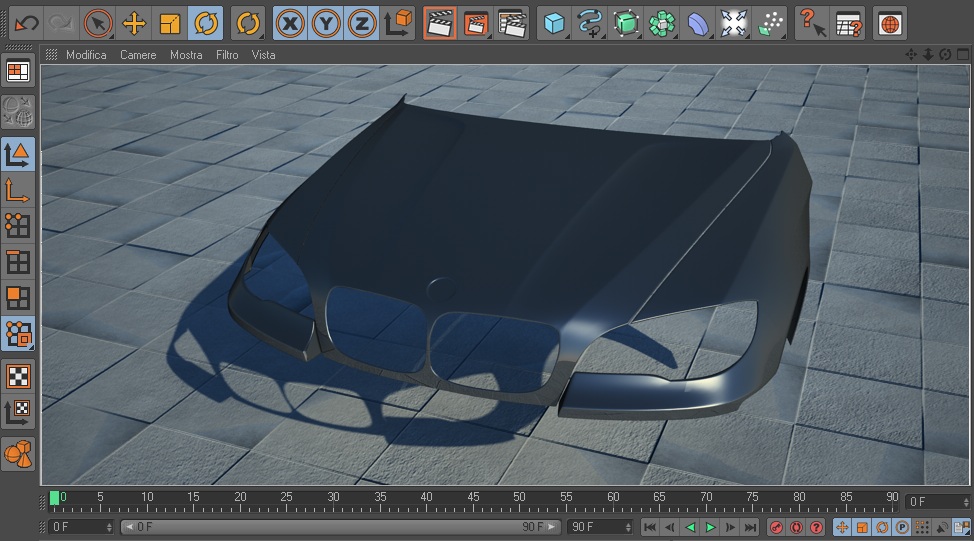Enable Texture Axis mode
This screenshot has width=974, height=541.
[x=18, y=412]
